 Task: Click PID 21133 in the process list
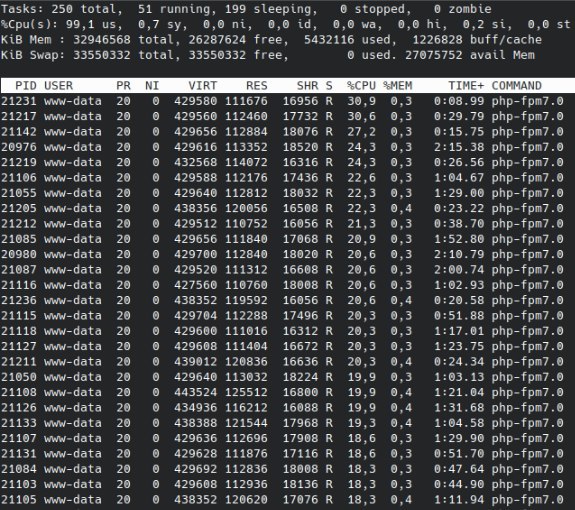pos(19,423)
